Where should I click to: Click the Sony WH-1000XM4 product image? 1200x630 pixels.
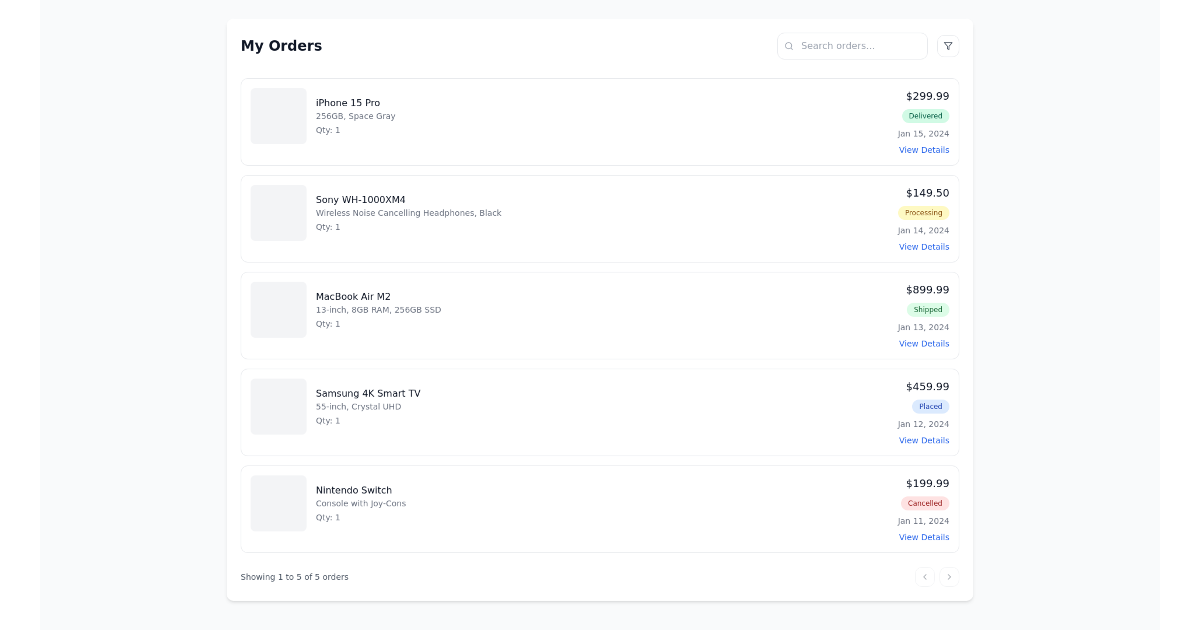click(x=278, y=213)
